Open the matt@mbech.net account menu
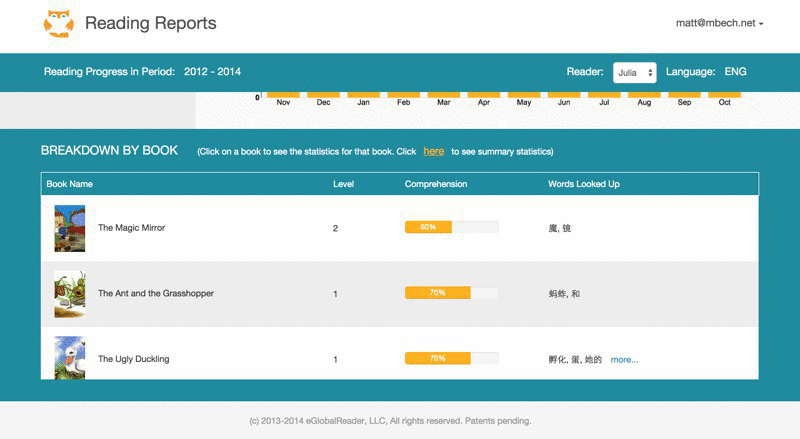Image resolution: width=800 pixels, height=439 pixels. click(x=720, y=23)
